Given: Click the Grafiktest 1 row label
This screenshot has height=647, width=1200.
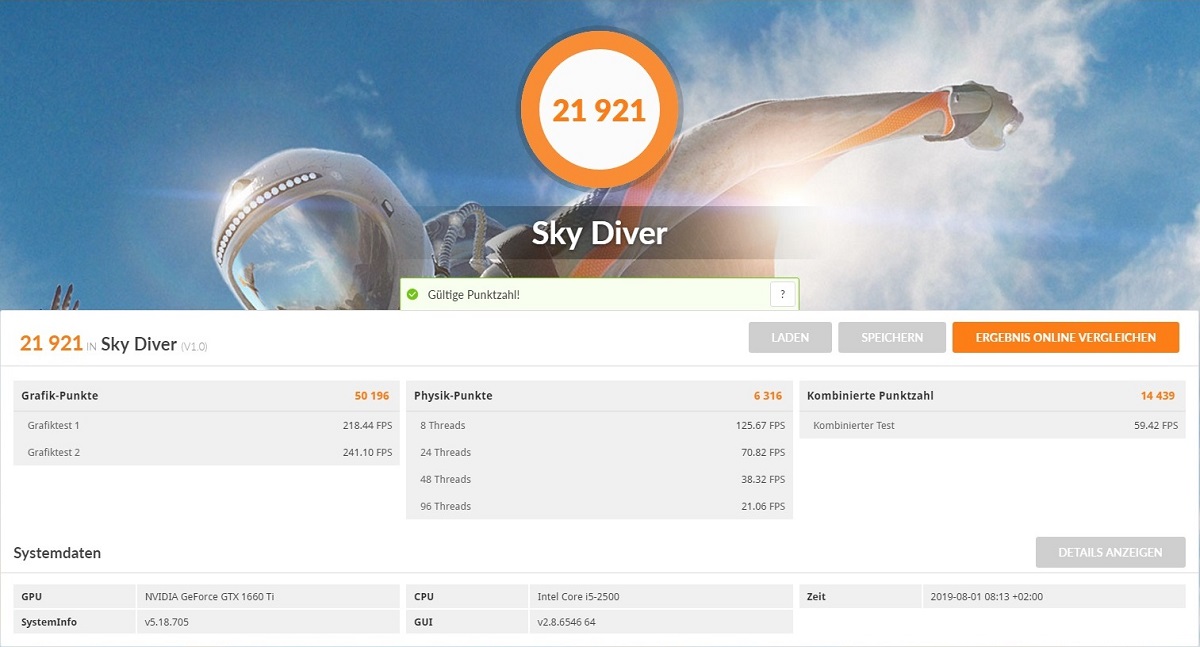Looking at the screenshot, I should tap(54, 425).
